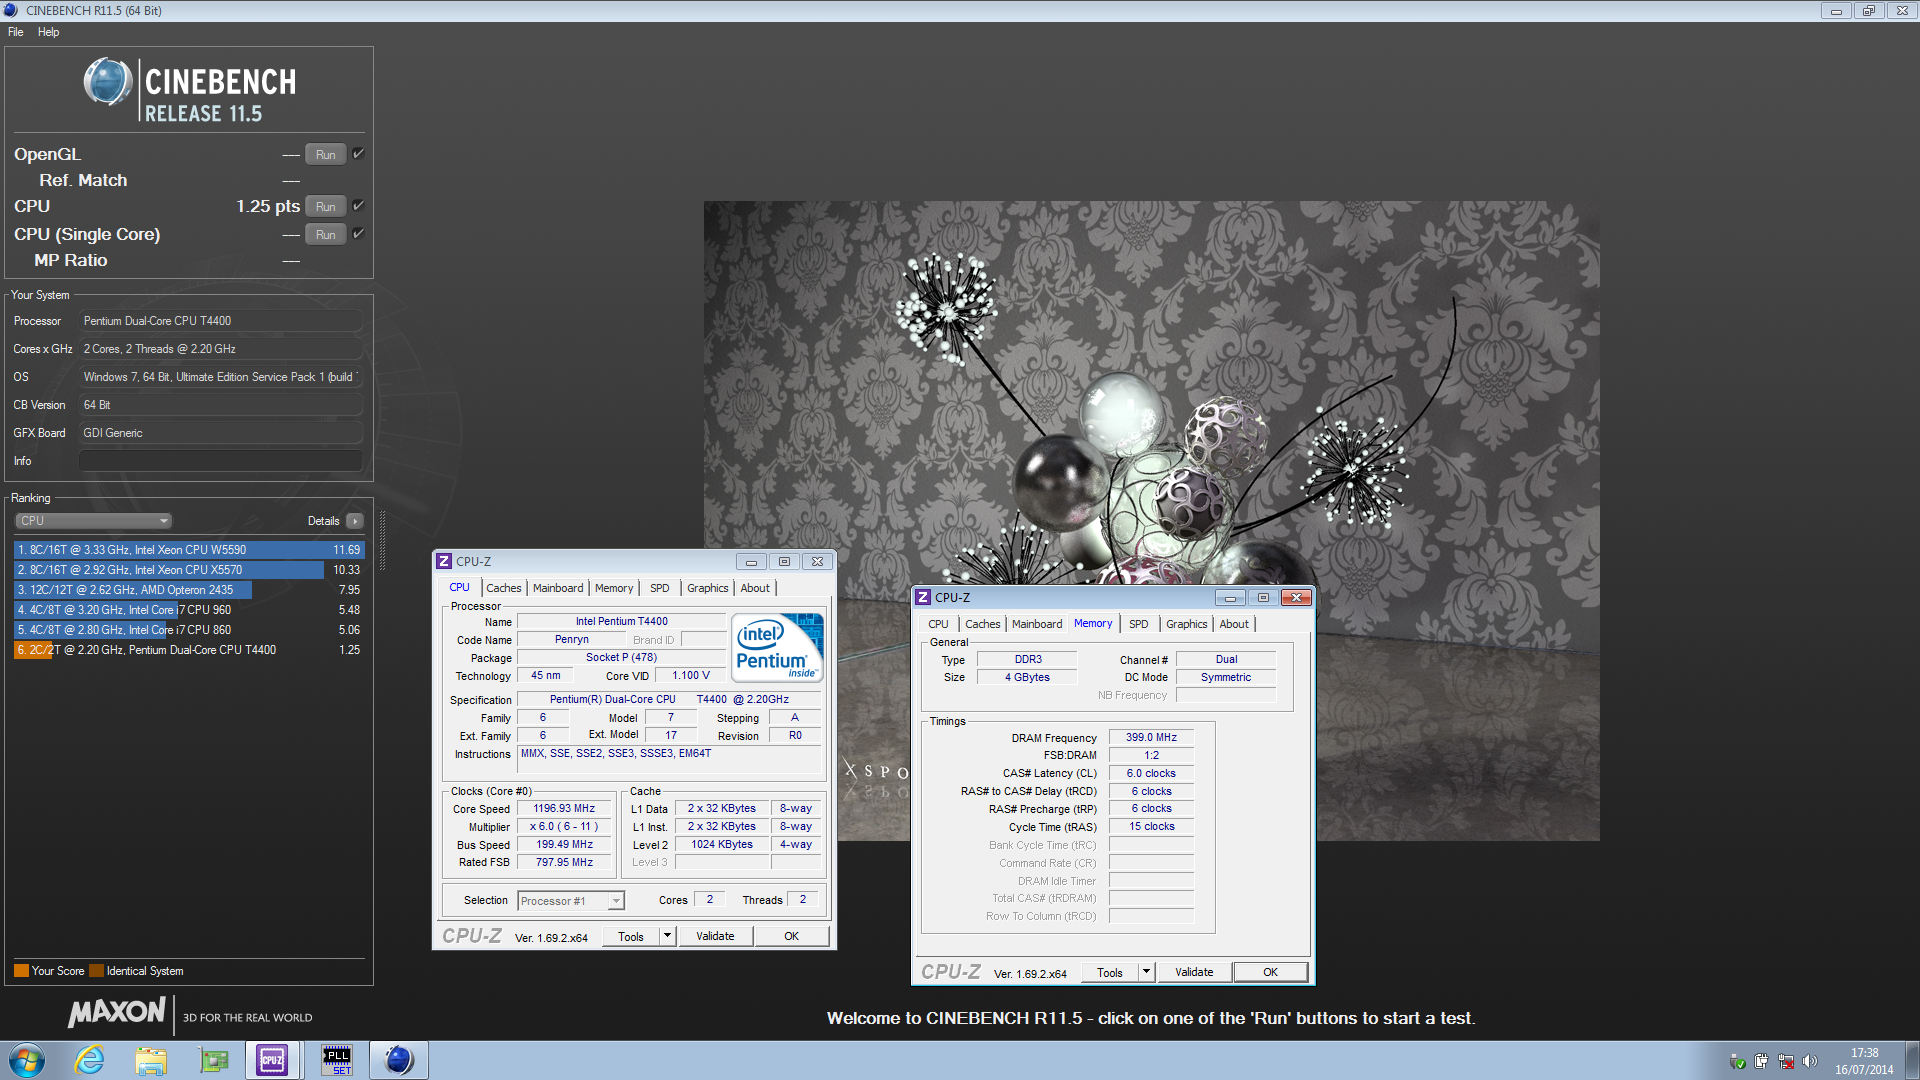Select Mainboard tab in Memory window
The height and width of the screenshot is (1080, 1920).
1037,624
